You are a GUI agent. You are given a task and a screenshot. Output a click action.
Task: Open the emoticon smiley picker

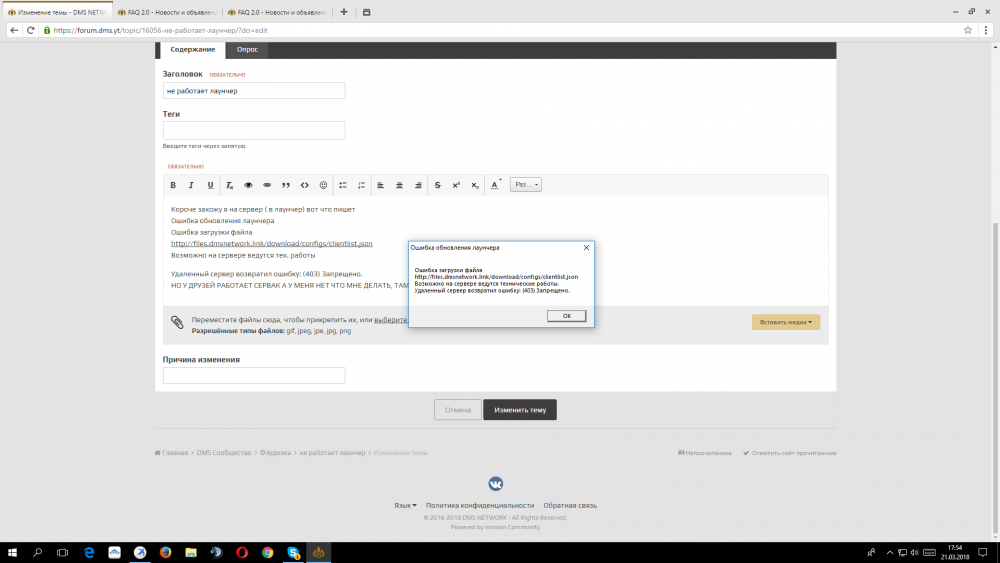pos(323,185)
